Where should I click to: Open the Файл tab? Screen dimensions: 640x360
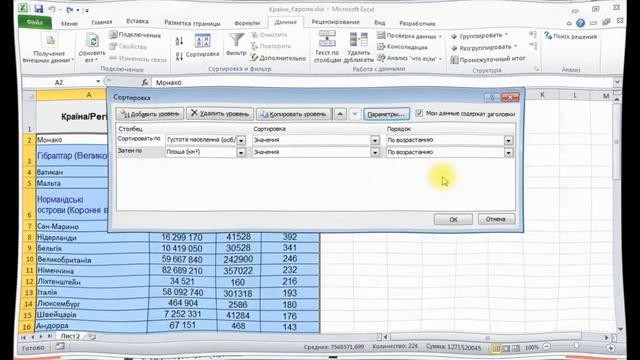(35, 22)
